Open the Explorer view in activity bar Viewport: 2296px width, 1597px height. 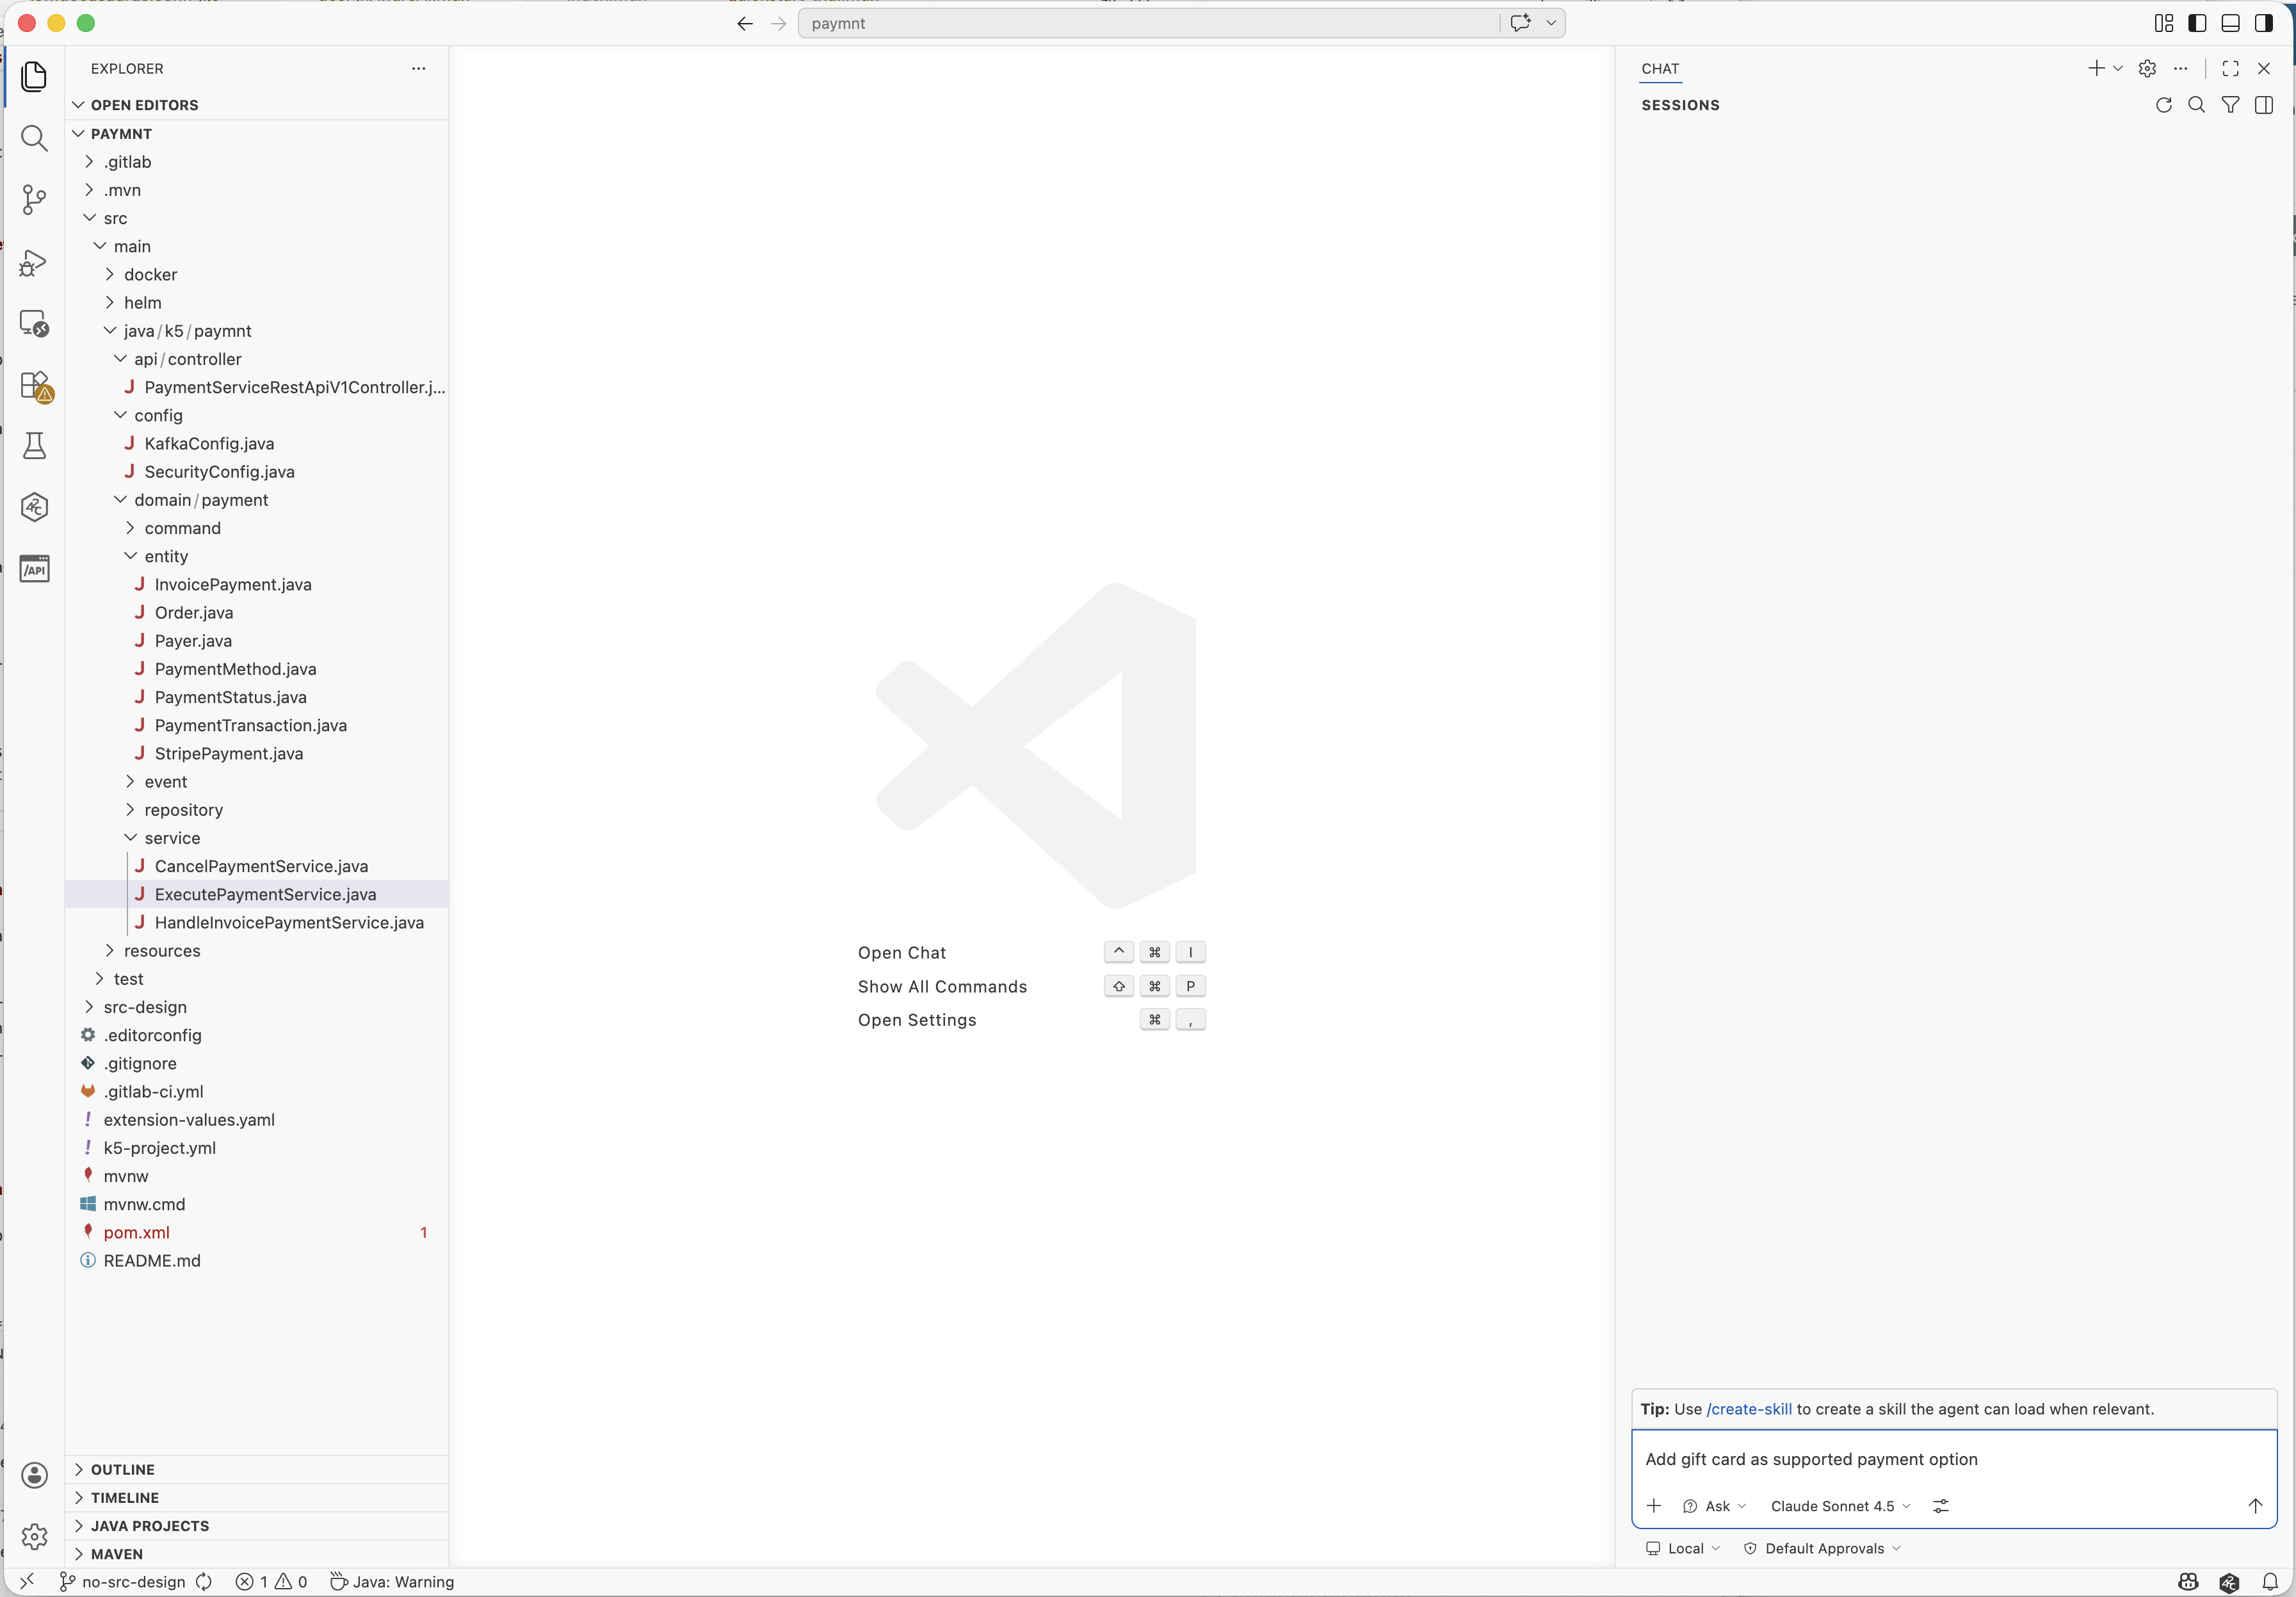(x=34, y=76)
